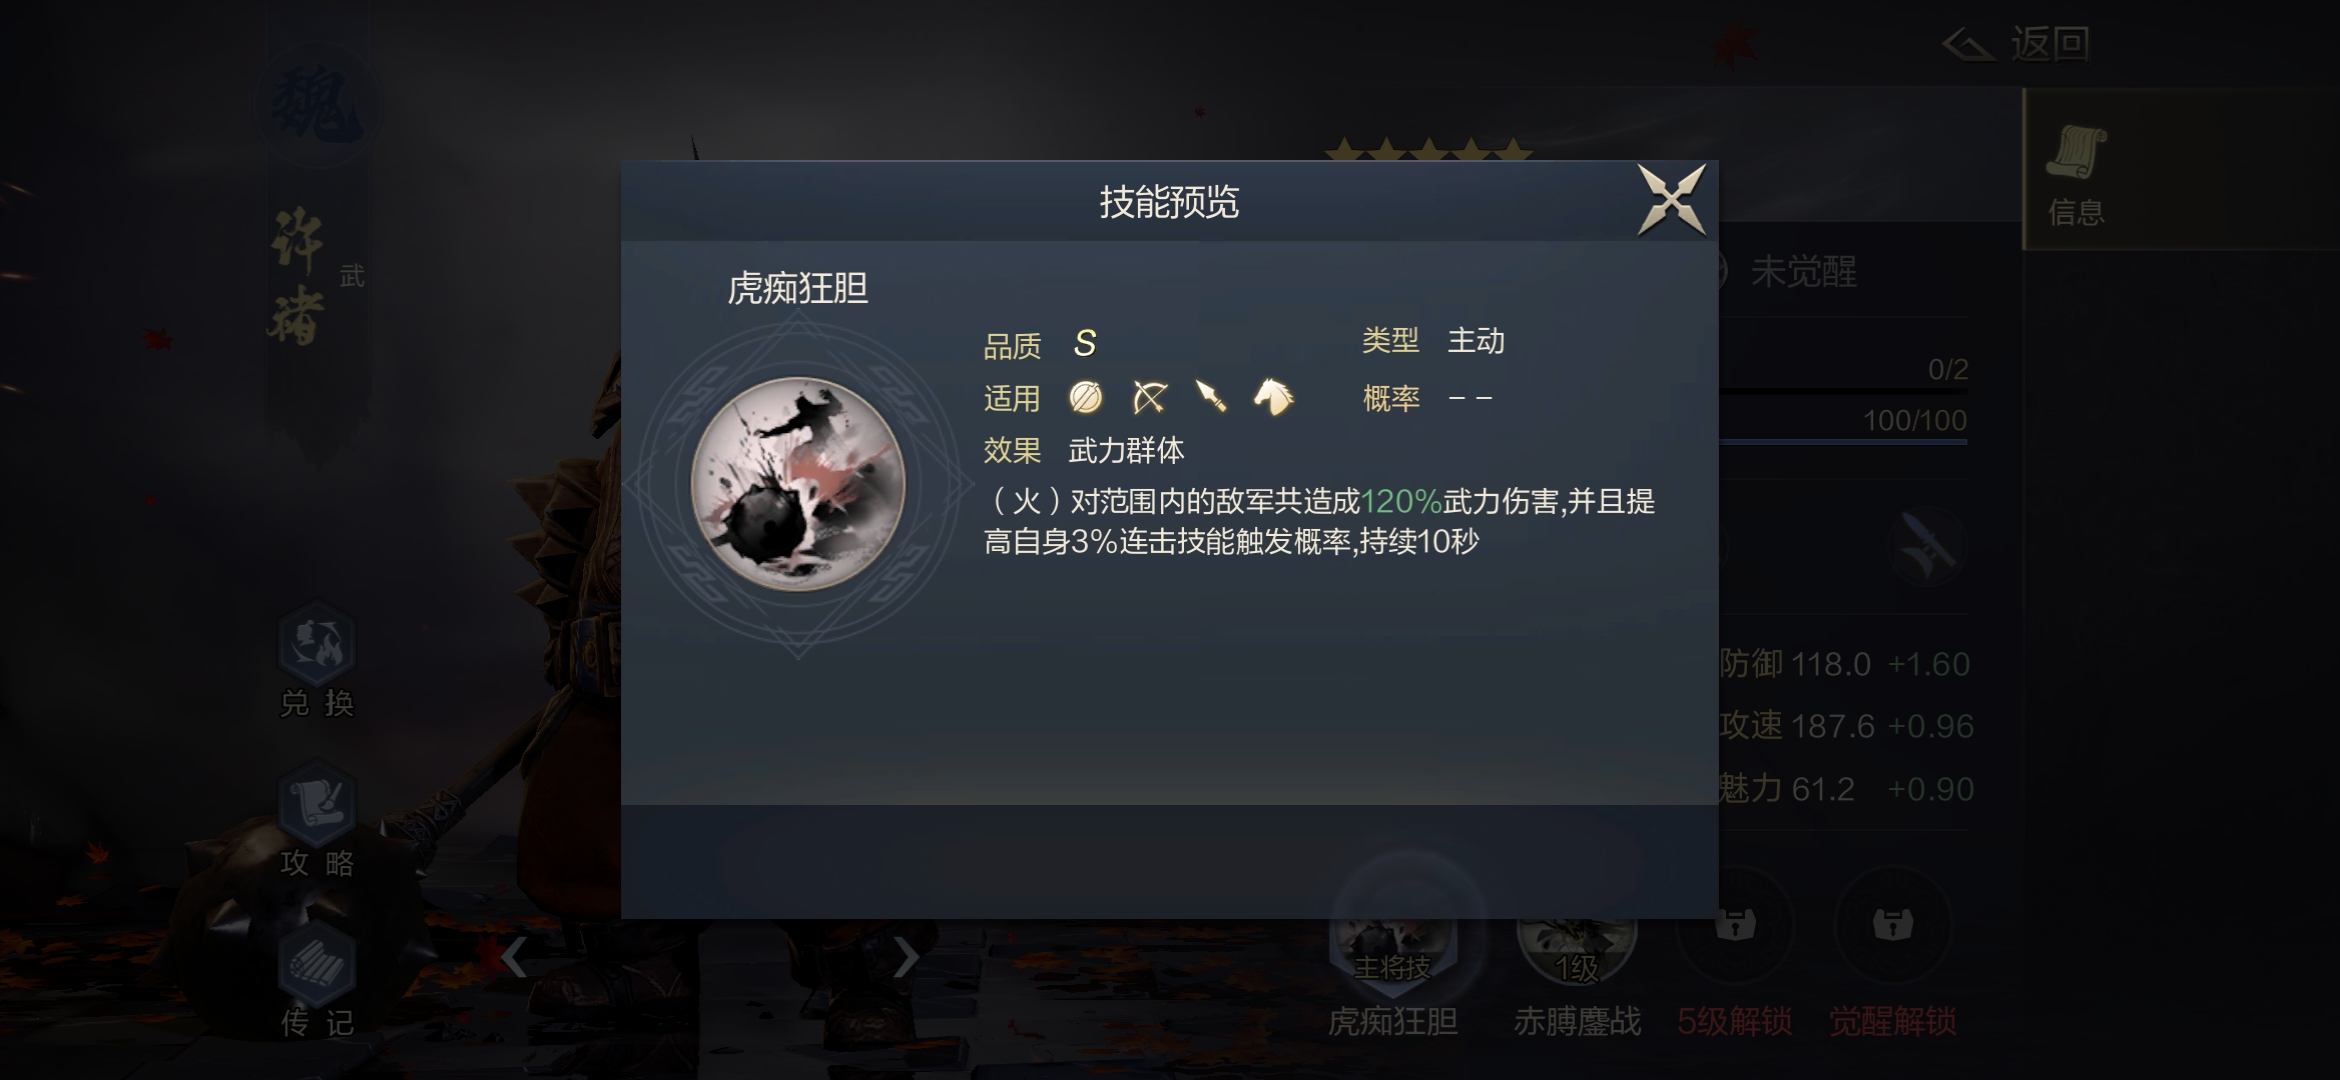Tap the 返回 back button

(x=2016, y=44)
